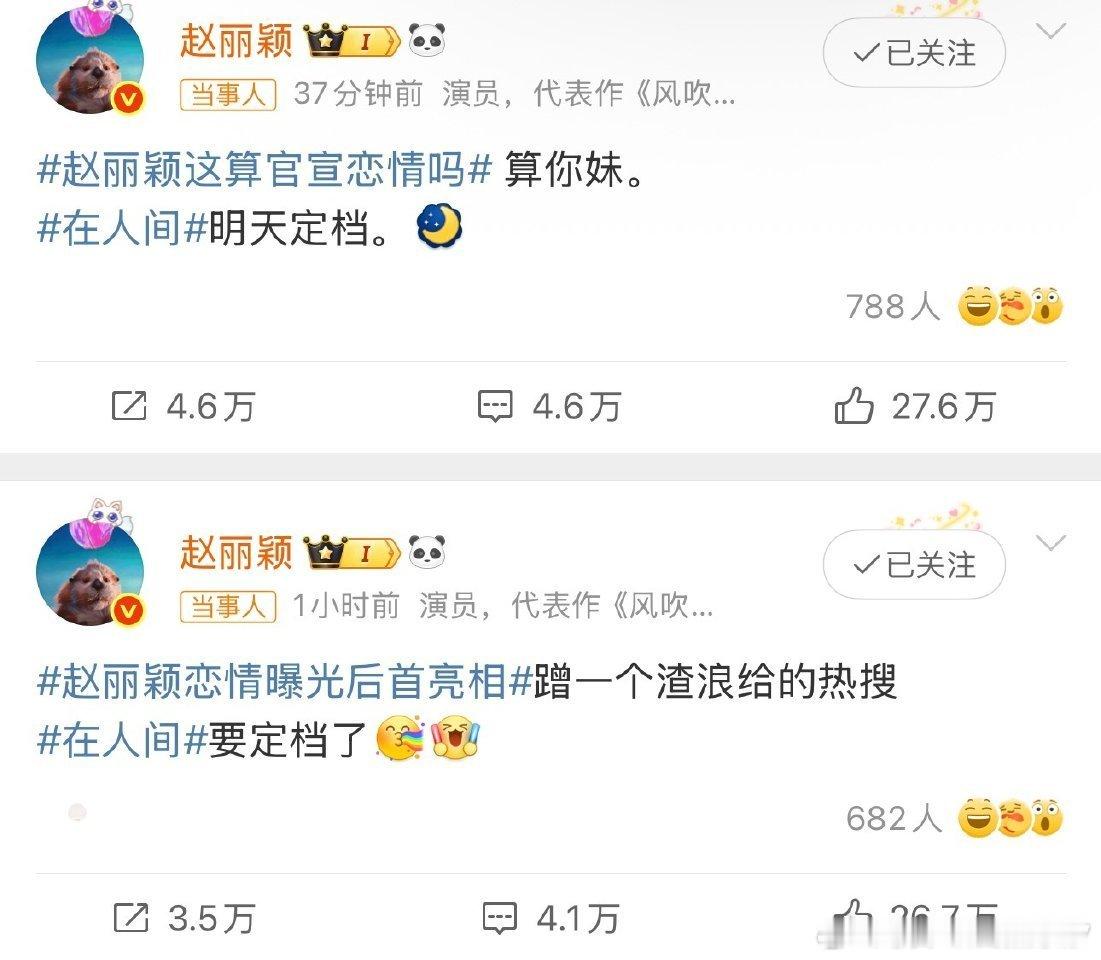Show 788人 reactions on first post
Screen dimensions: 1101x960
tap(954, 307)
